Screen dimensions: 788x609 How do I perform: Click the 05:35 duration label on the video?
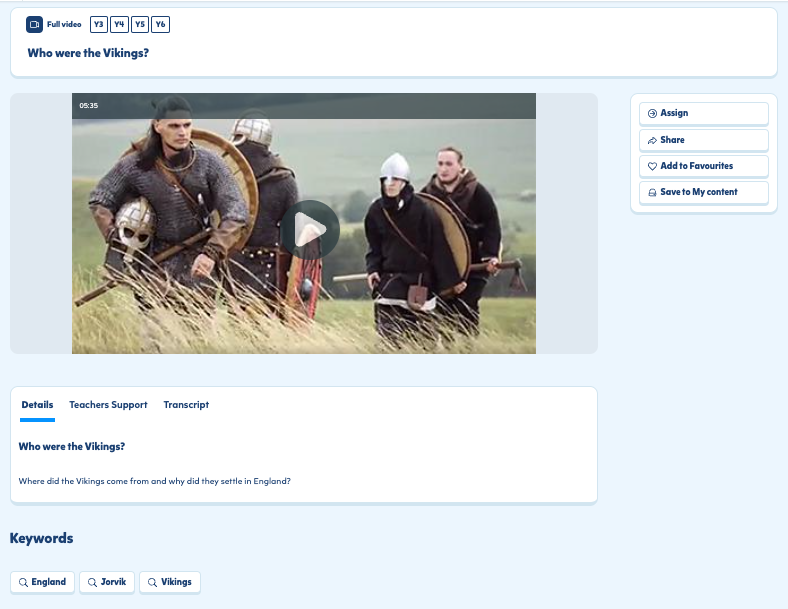89,105
